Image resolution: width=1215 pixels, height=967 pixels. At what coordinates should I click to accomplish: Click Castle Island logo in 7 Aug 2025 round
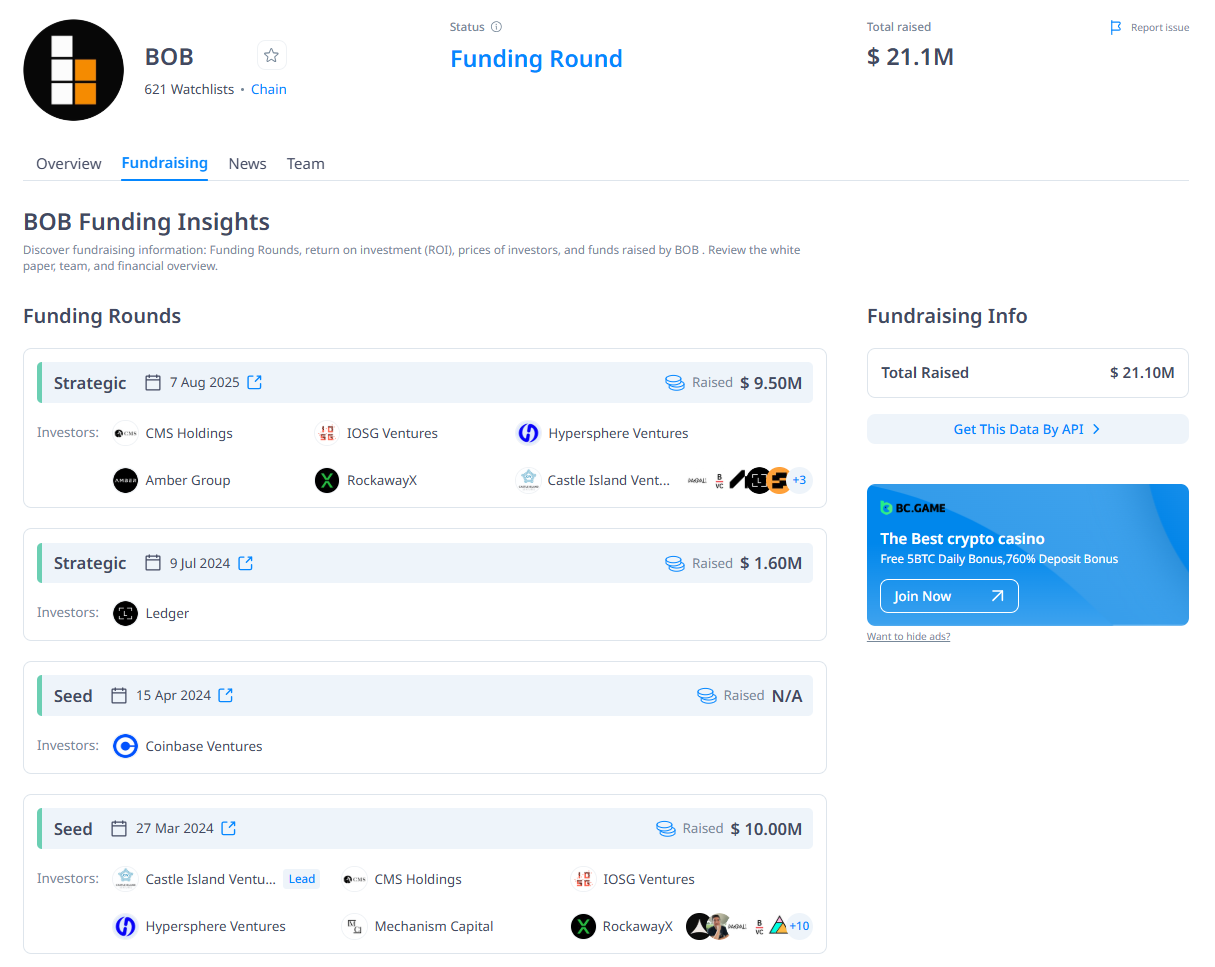tap(528, 480)
